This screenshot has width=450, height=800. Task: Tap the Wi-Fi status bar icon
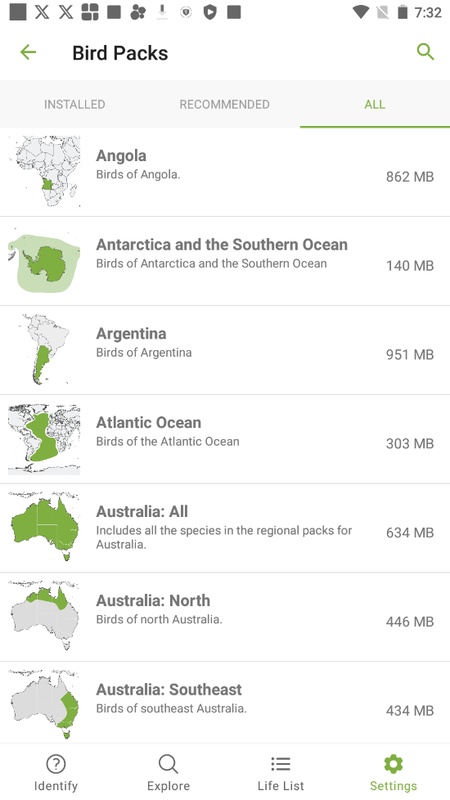[x=361, y=12]
